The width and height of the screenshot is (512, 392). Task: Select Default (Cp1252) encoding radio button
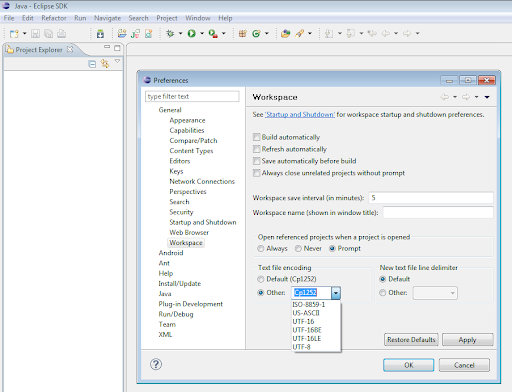pyautogui.click(x=261, y=279)
